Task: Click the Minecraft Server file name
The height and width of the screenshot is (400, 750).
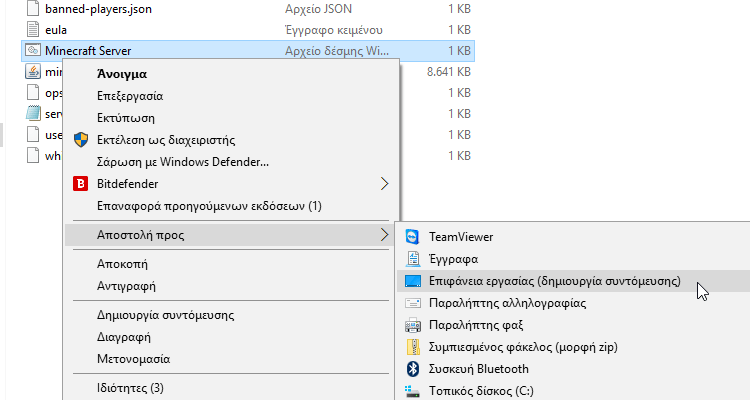Action: click(x=88, y=51)
